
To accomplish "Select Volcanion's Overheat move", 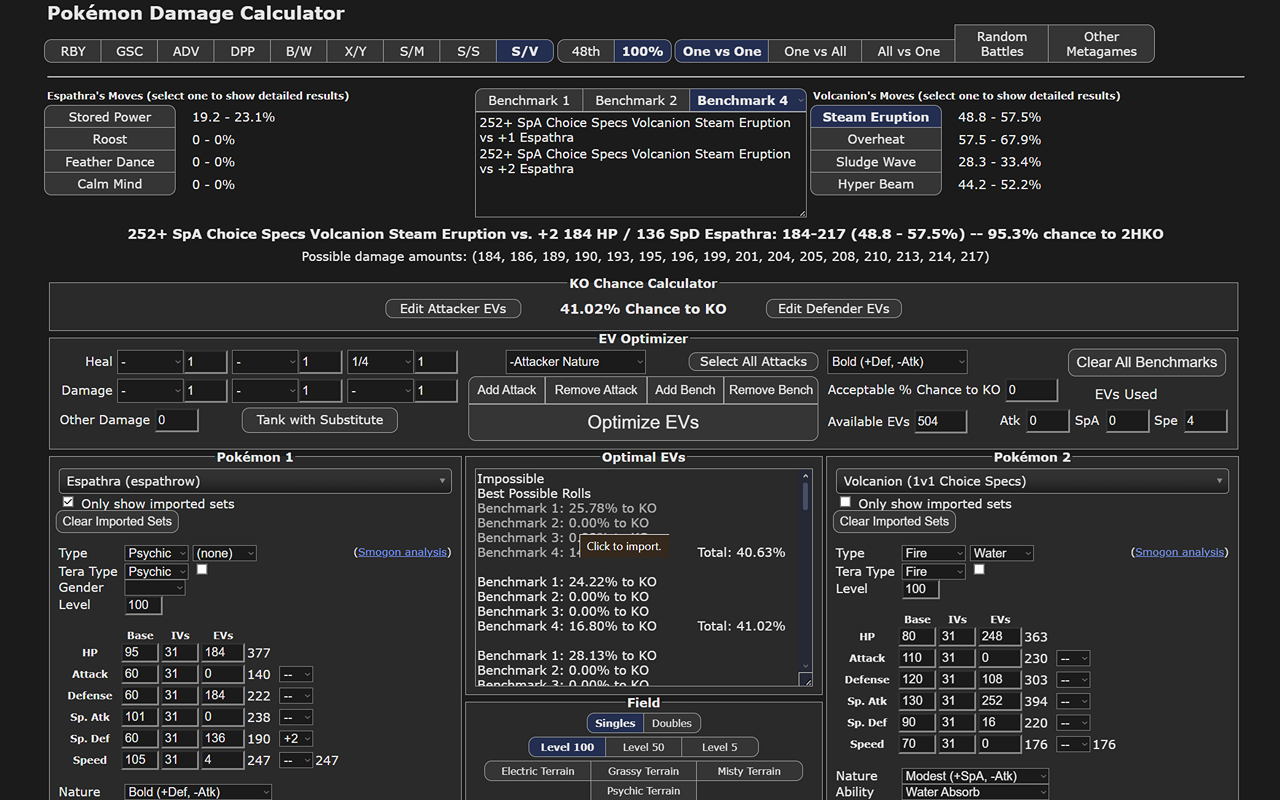I will [x=876, y=139].
